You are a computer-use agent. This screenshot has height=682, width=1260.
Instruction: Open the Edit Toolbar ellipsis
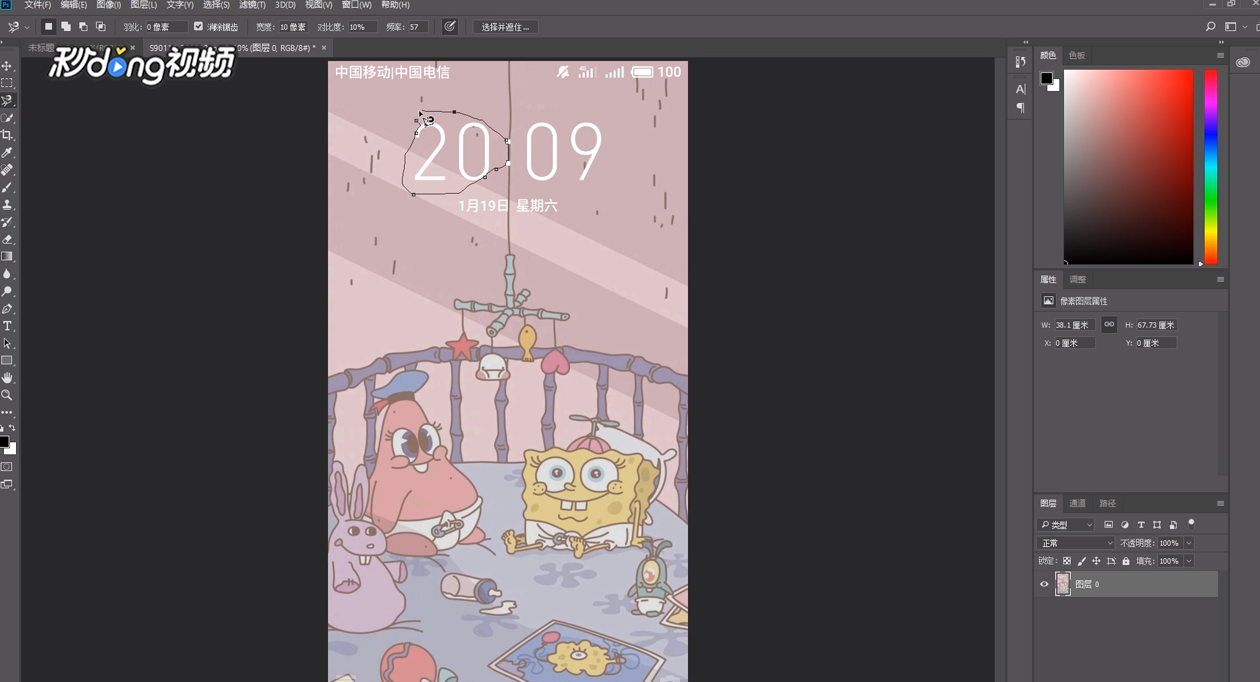tap(7, 412)
